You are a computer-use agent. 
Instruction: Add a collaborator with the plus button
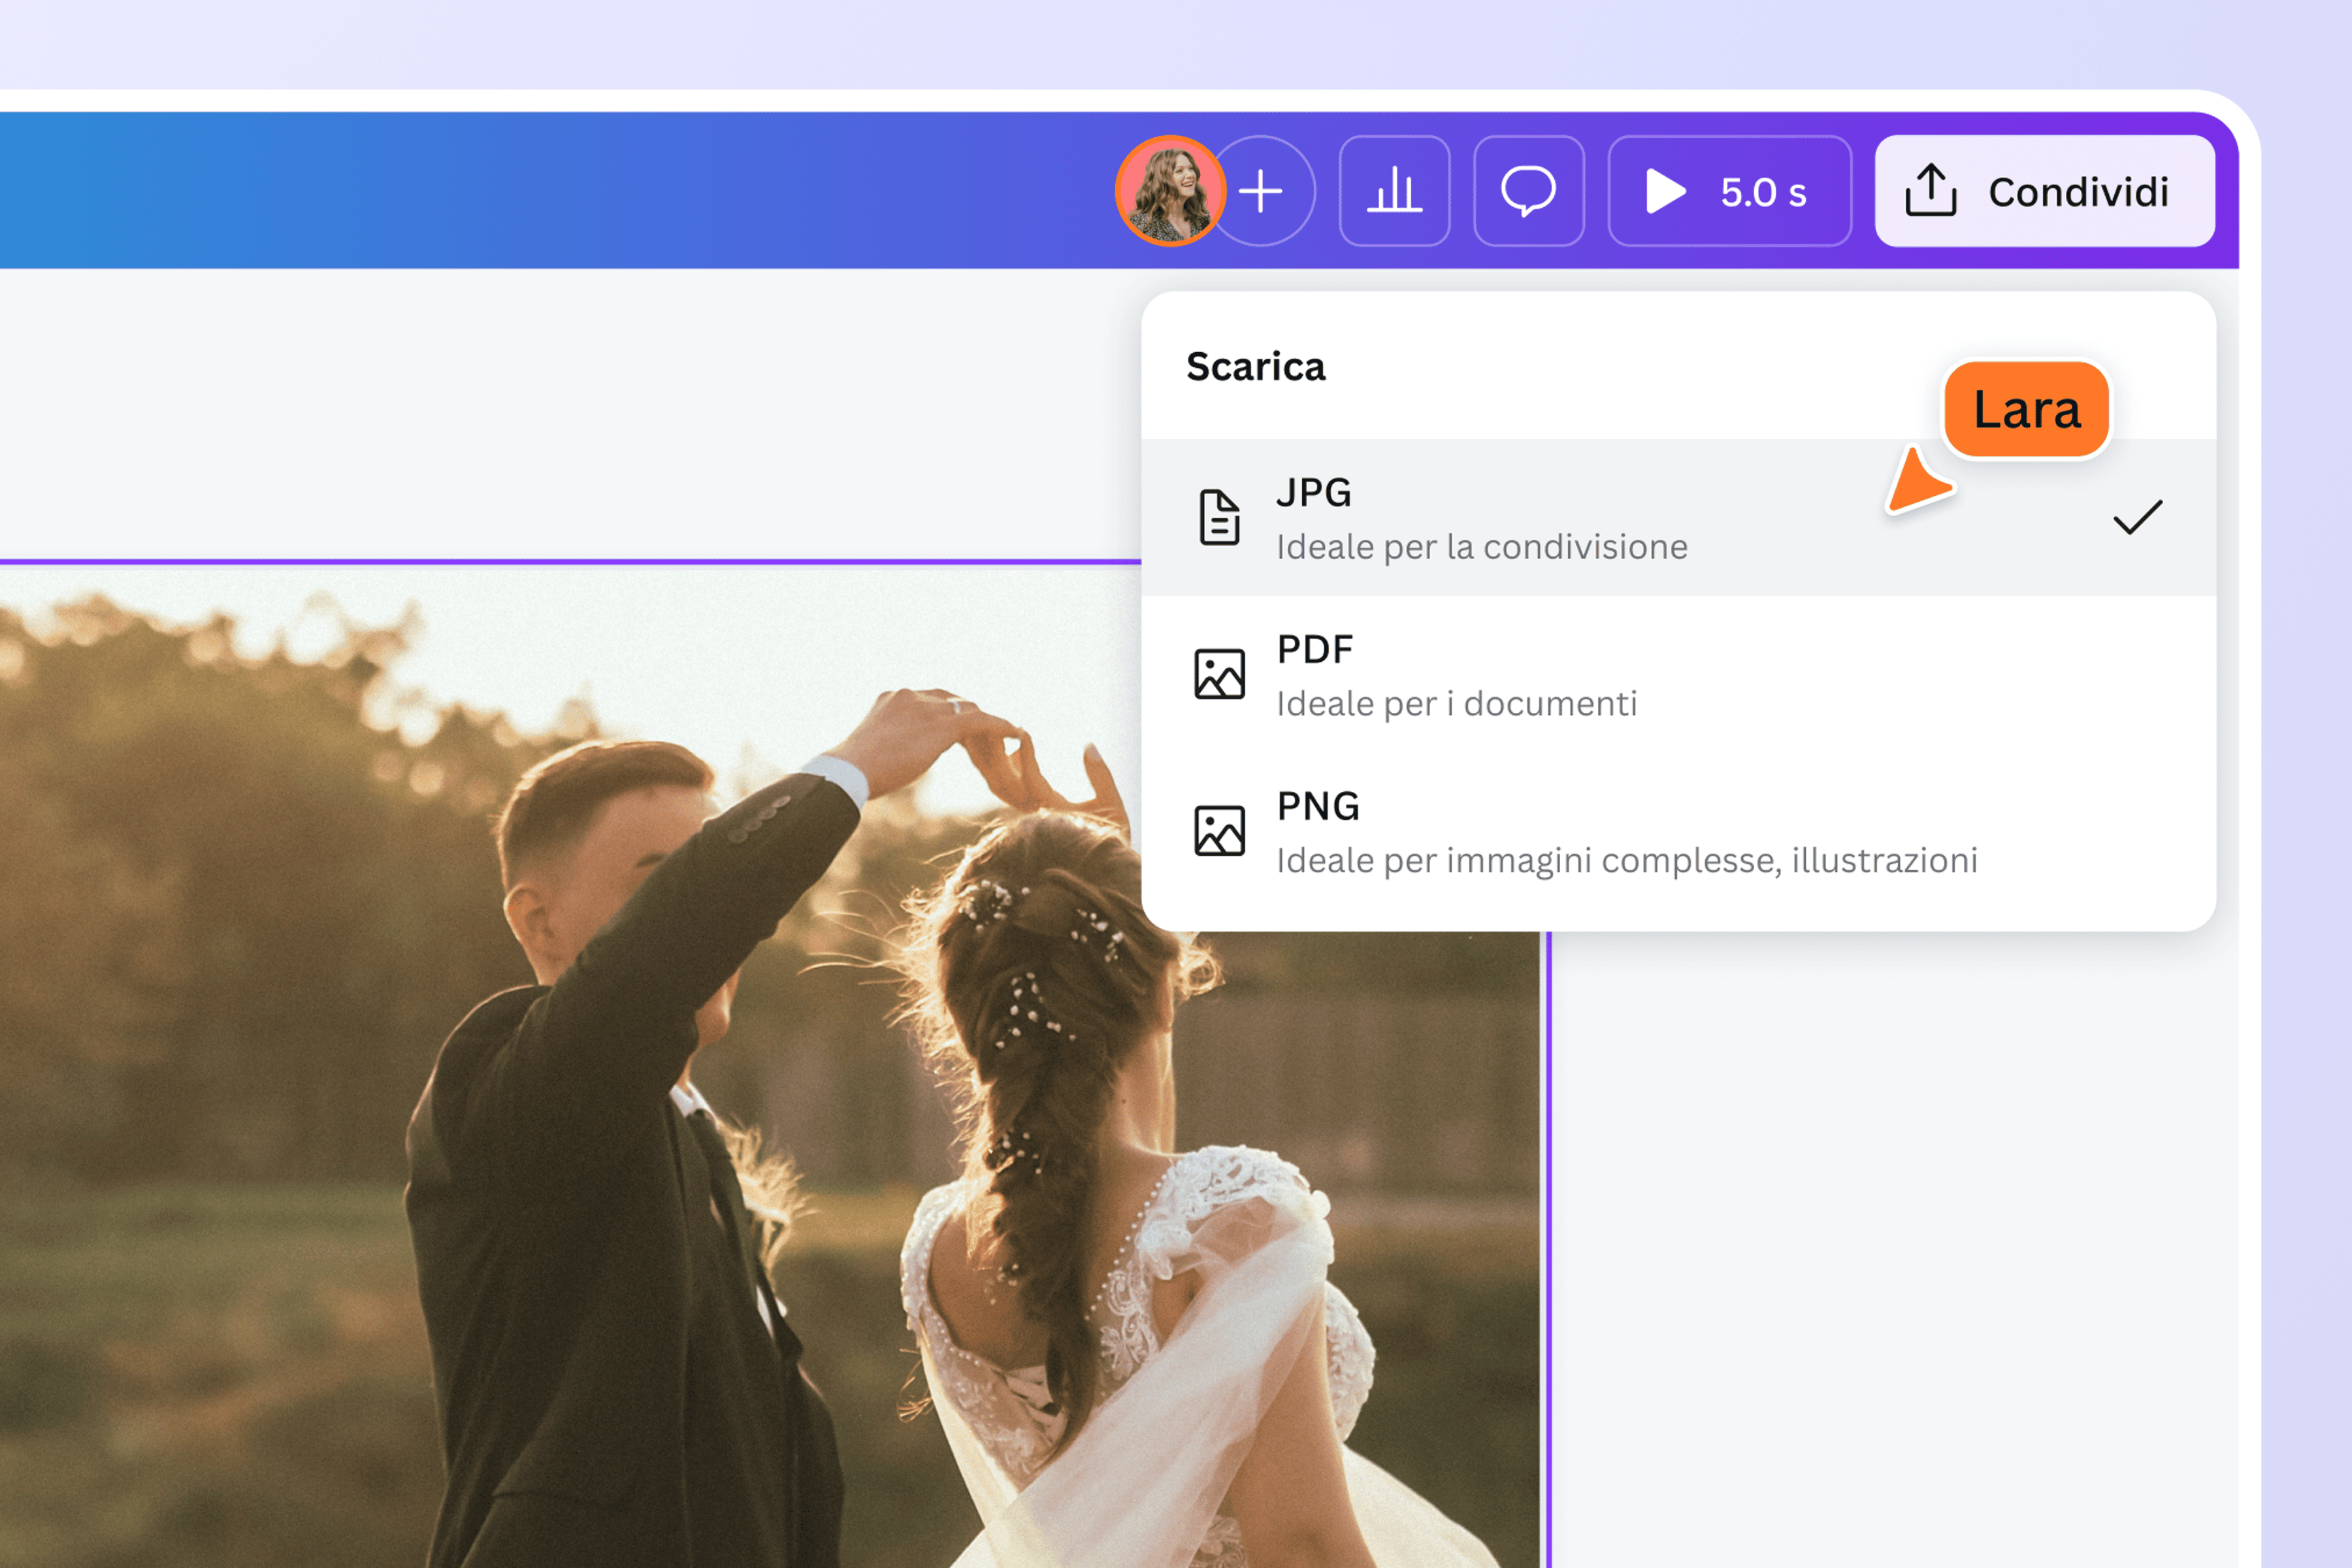(x=1262, y=191)
